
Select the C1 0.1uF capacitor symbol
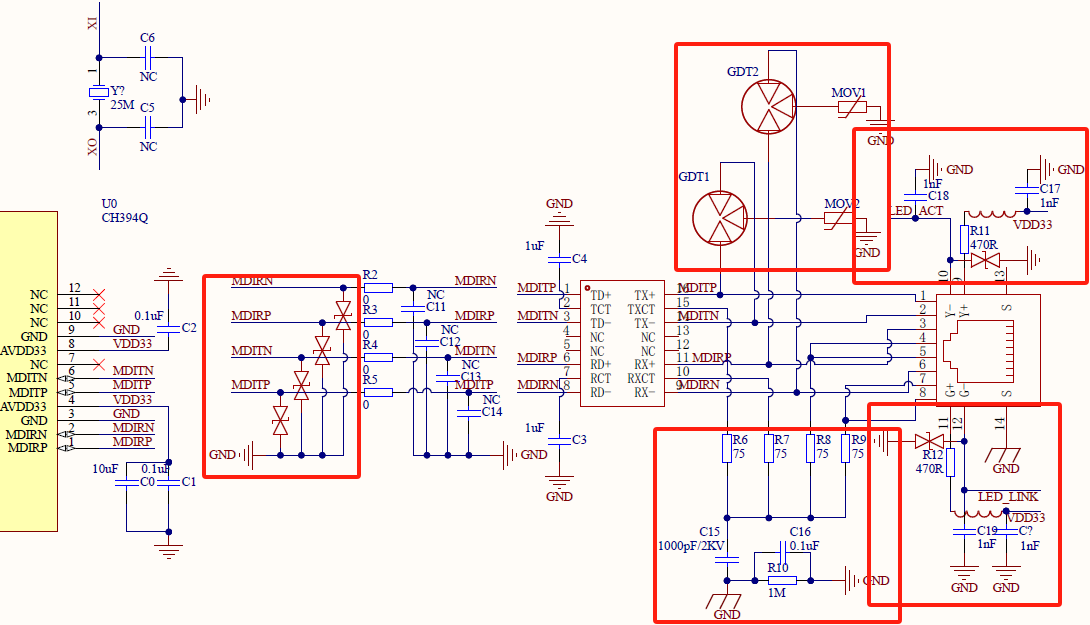point(168,482)
